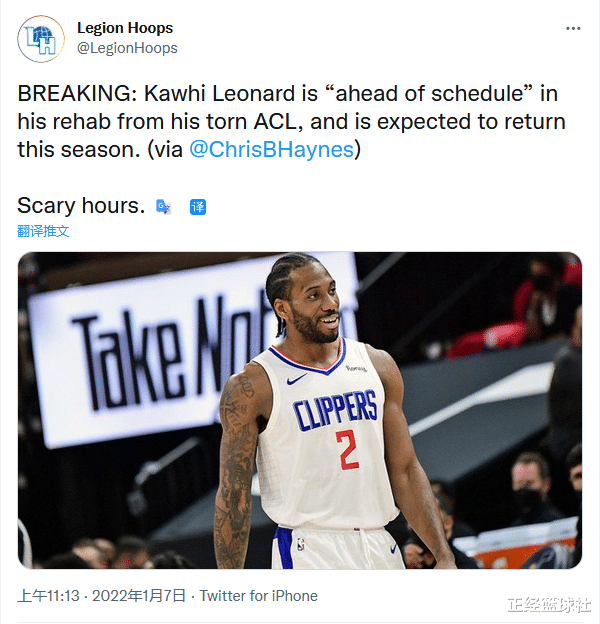Click the CLIPPERS lettering on the jersey

tap(335, 410)
